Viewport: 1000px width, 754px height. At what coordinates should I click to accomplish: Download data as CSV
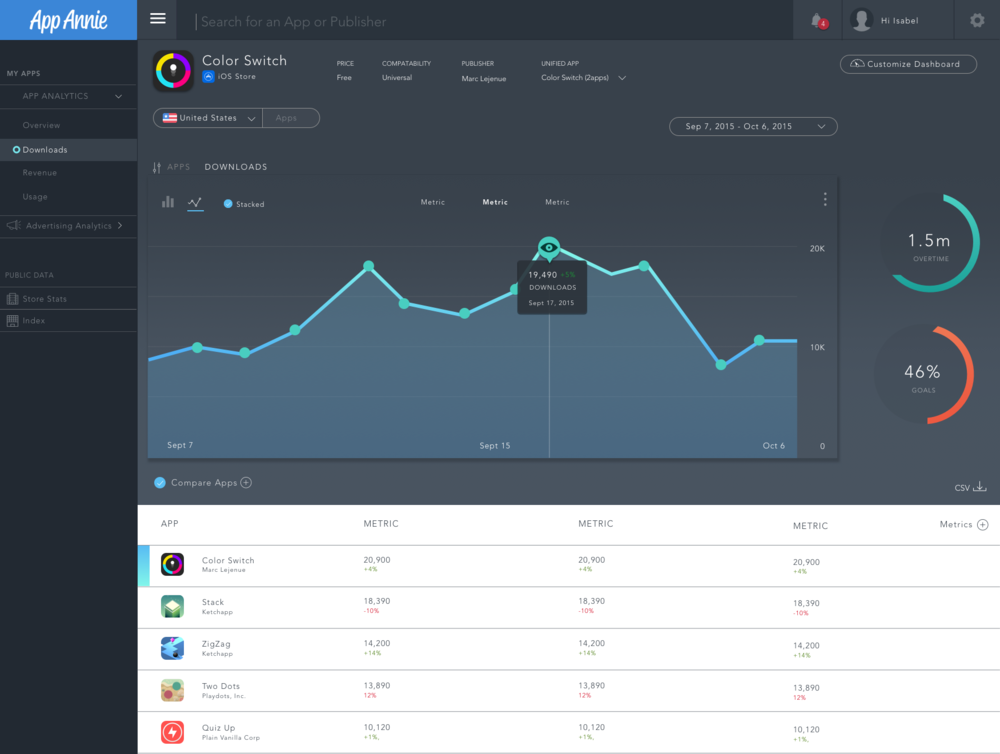point(971,487)
